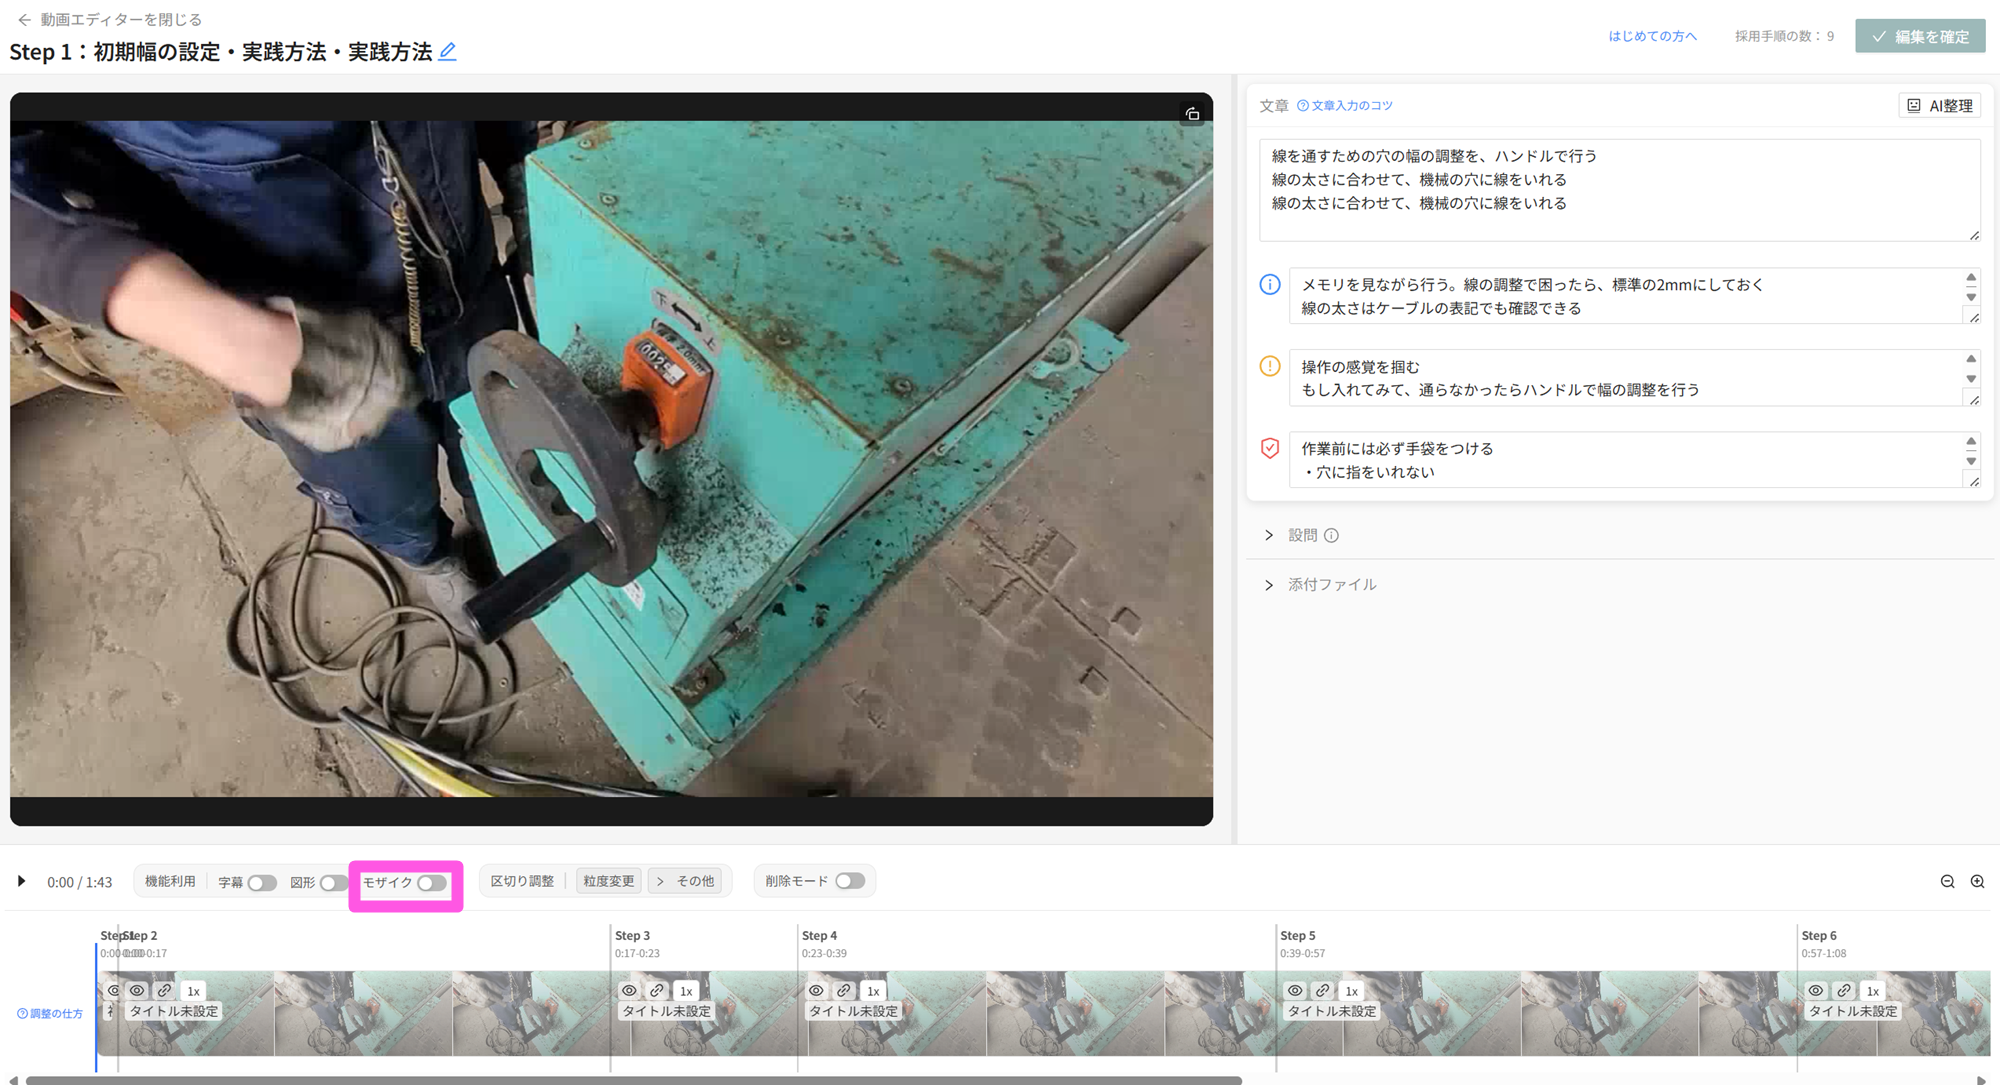Click the eye icon on the Step 5 clip

coord(1295,990)
